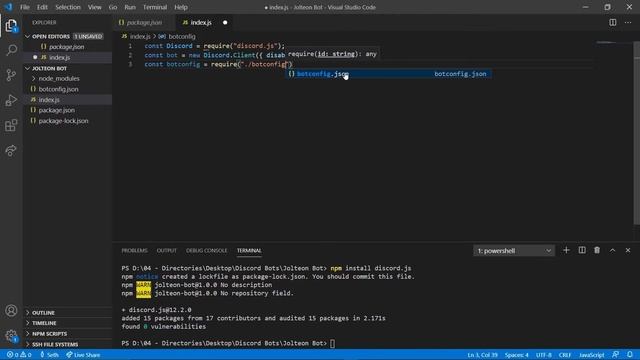Open the Run and Debug view icon
The width and height of the screenshot is (640, 360).
[11, 100]
